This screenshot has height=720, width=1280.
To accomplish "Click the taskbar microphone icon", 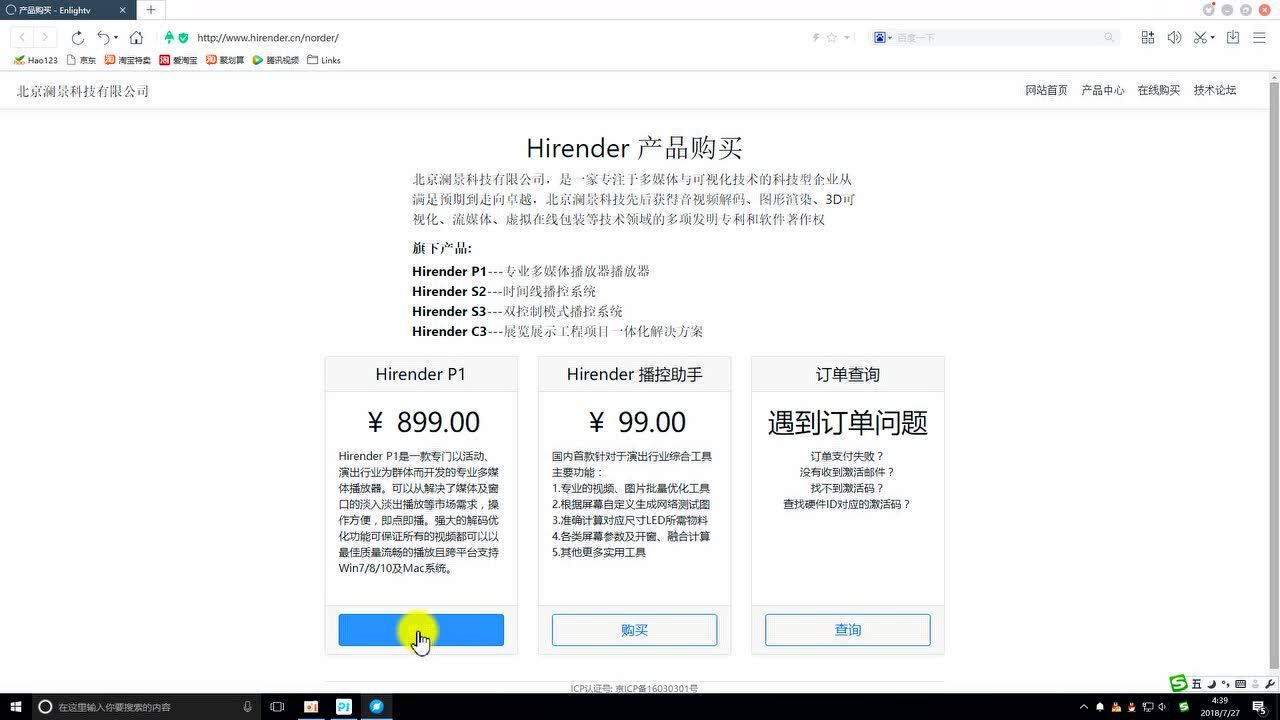I will click(x=248, y=706).
